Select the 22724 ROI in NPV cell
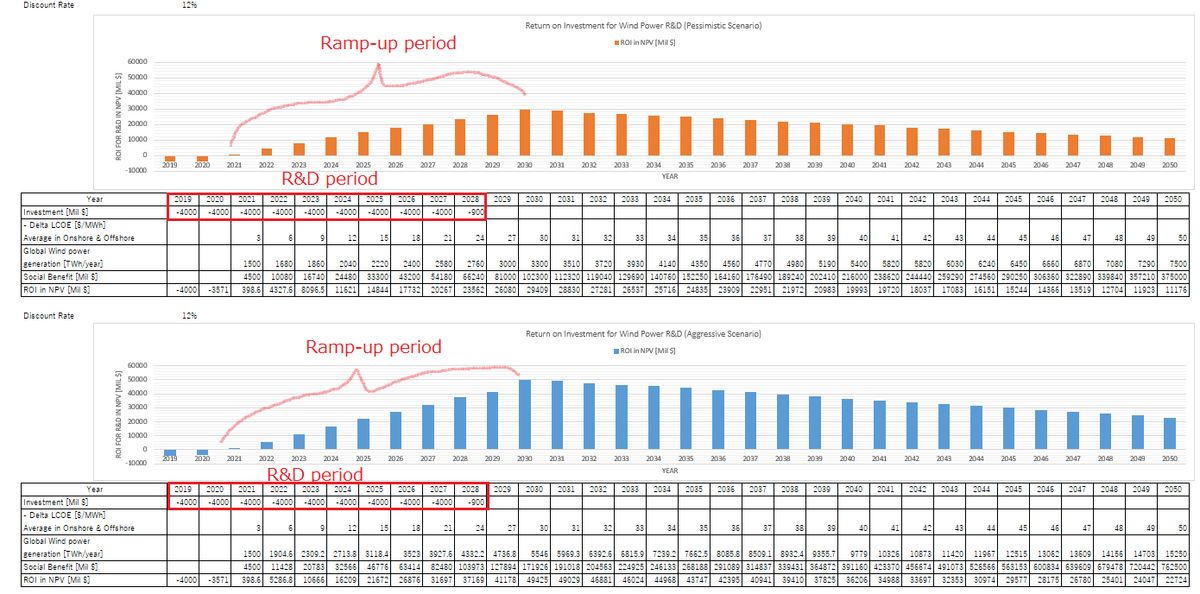Image resolution: width=1200 pixels, height=594 pixels. (x=1178, y=577)
